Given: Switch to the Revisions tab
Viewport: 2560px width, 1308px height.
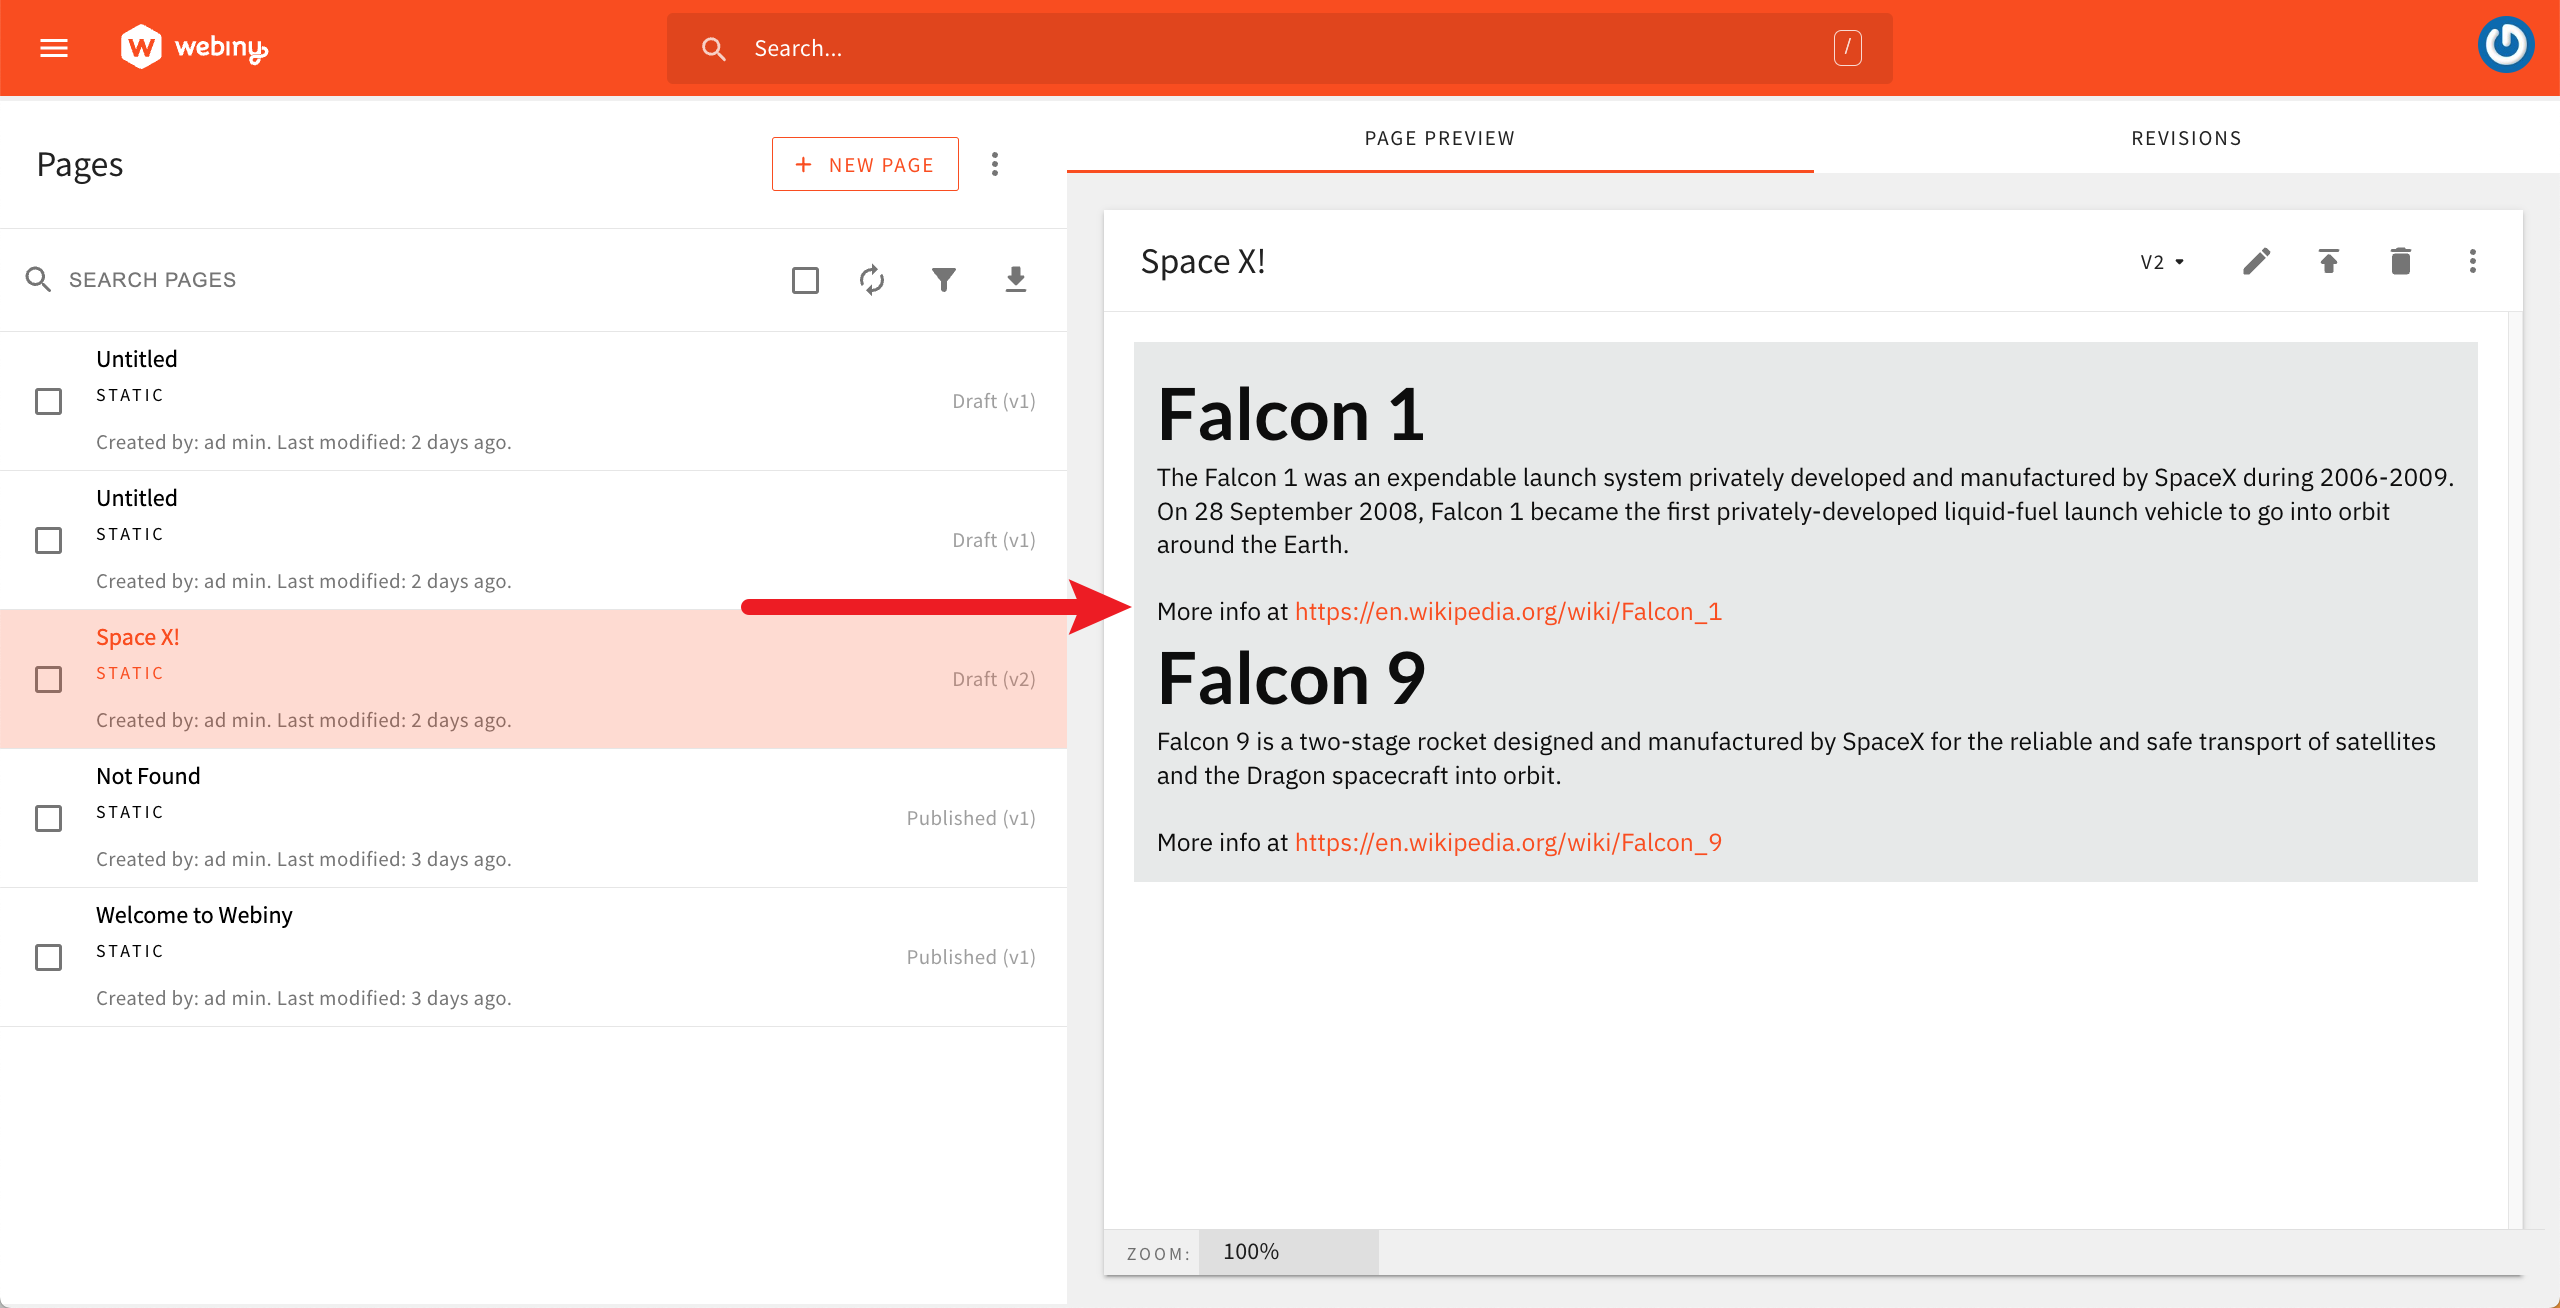Looking at the screenshot, I should click(x=2186, y=138).
